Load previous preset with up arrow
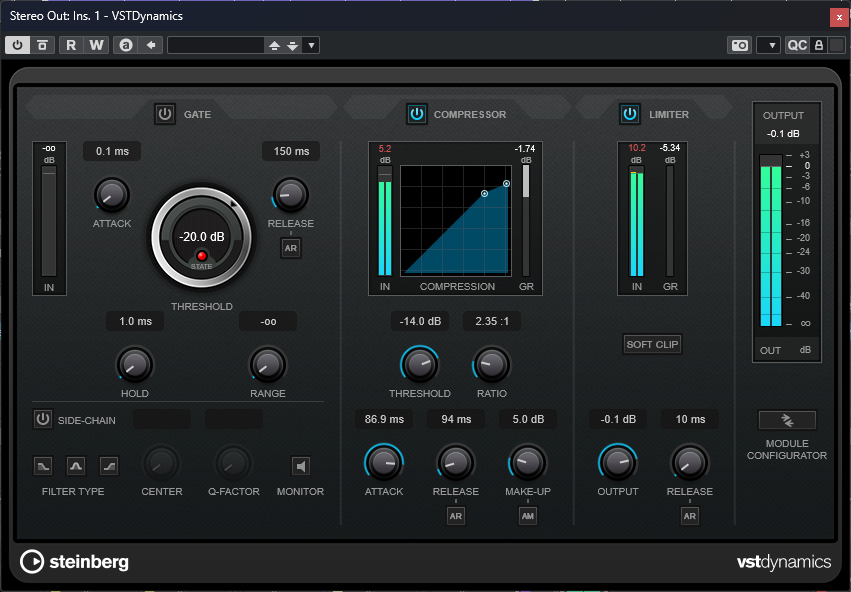This screenshot has height=592, width=851. 275,46
